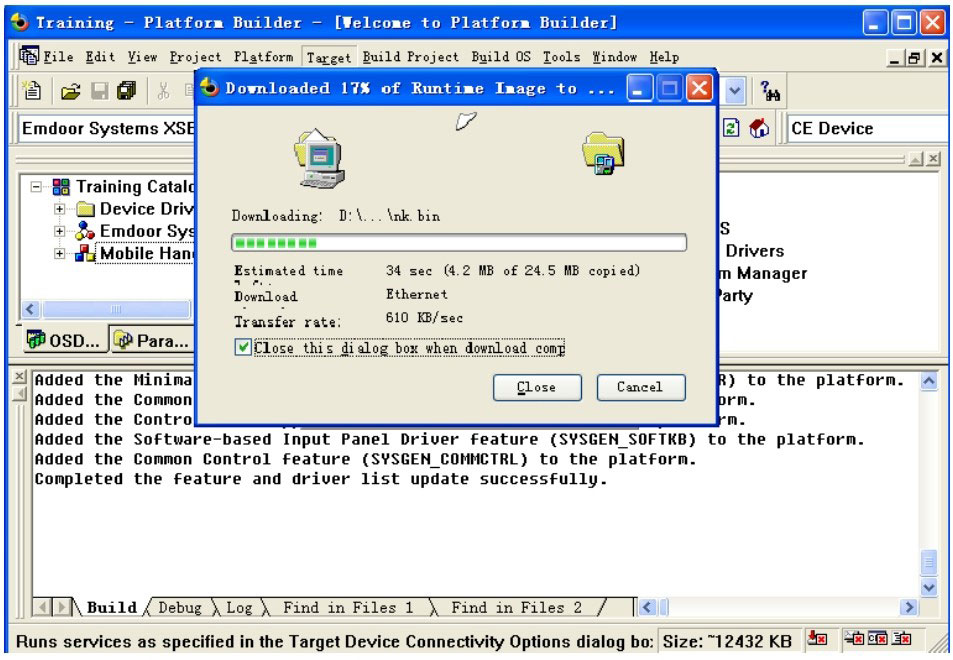The height and width of the screenshot is (660, 953).
Task: Expand the Mobile Handheld tree node
Action: pyautogui.click(x=60, y=253)
